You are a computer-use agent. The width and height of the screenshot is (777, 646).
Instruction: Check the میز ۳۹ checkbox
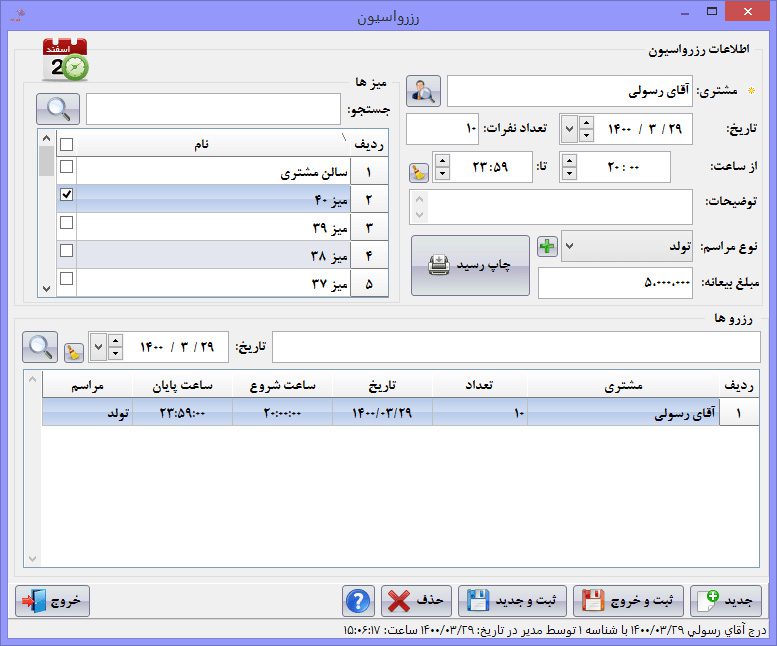[x=66, y=222]
